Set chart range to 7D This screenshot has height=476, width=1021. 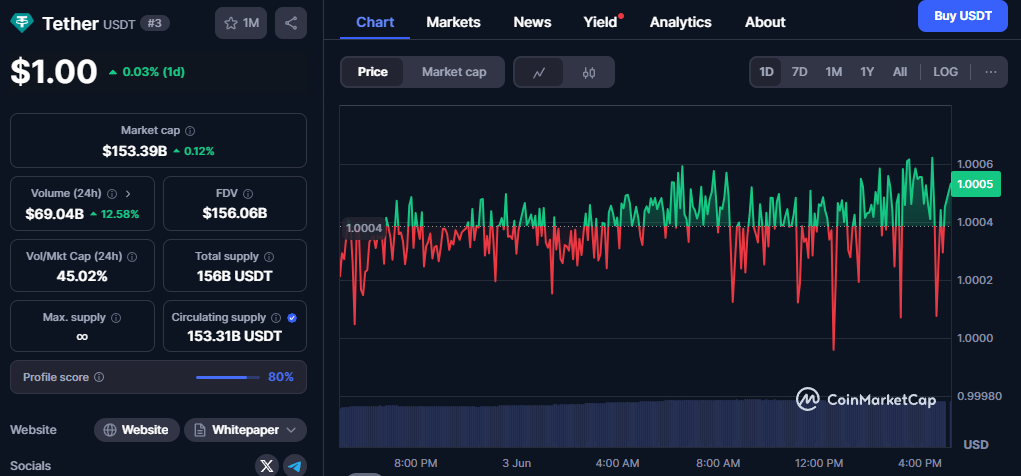(800, 72)
